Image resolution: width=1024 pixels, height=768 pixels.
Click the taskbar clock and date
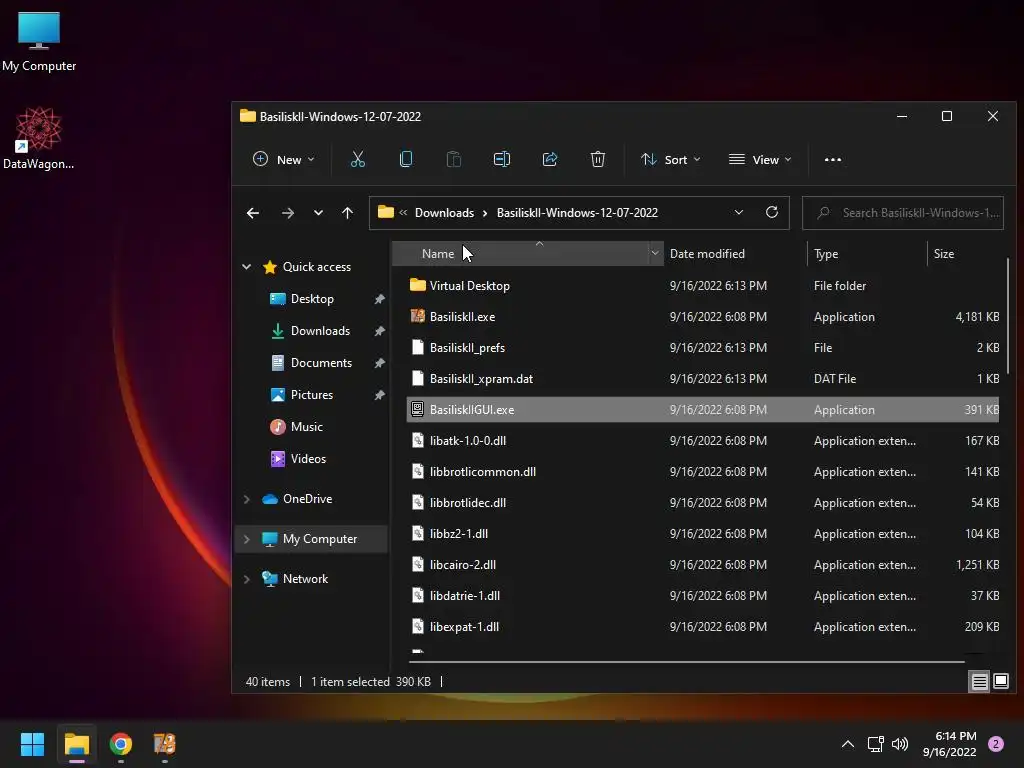949,744
